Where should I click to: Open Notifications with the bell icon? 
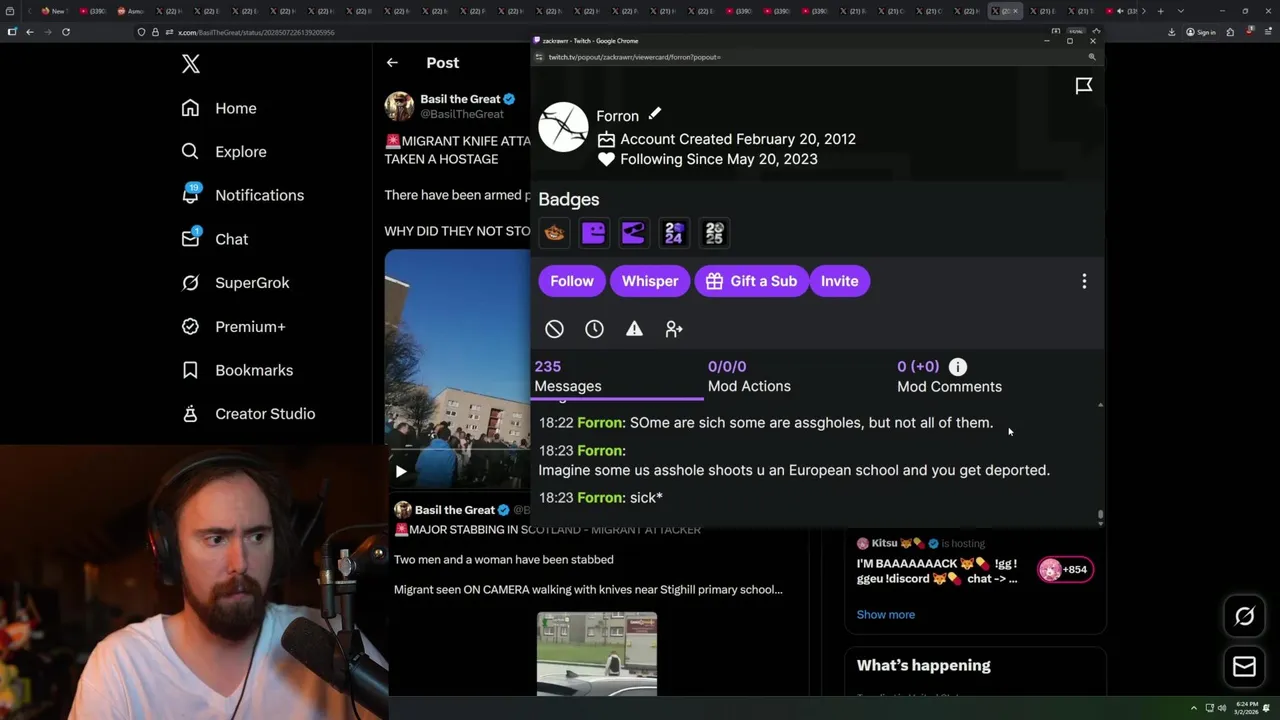[190, 195]
